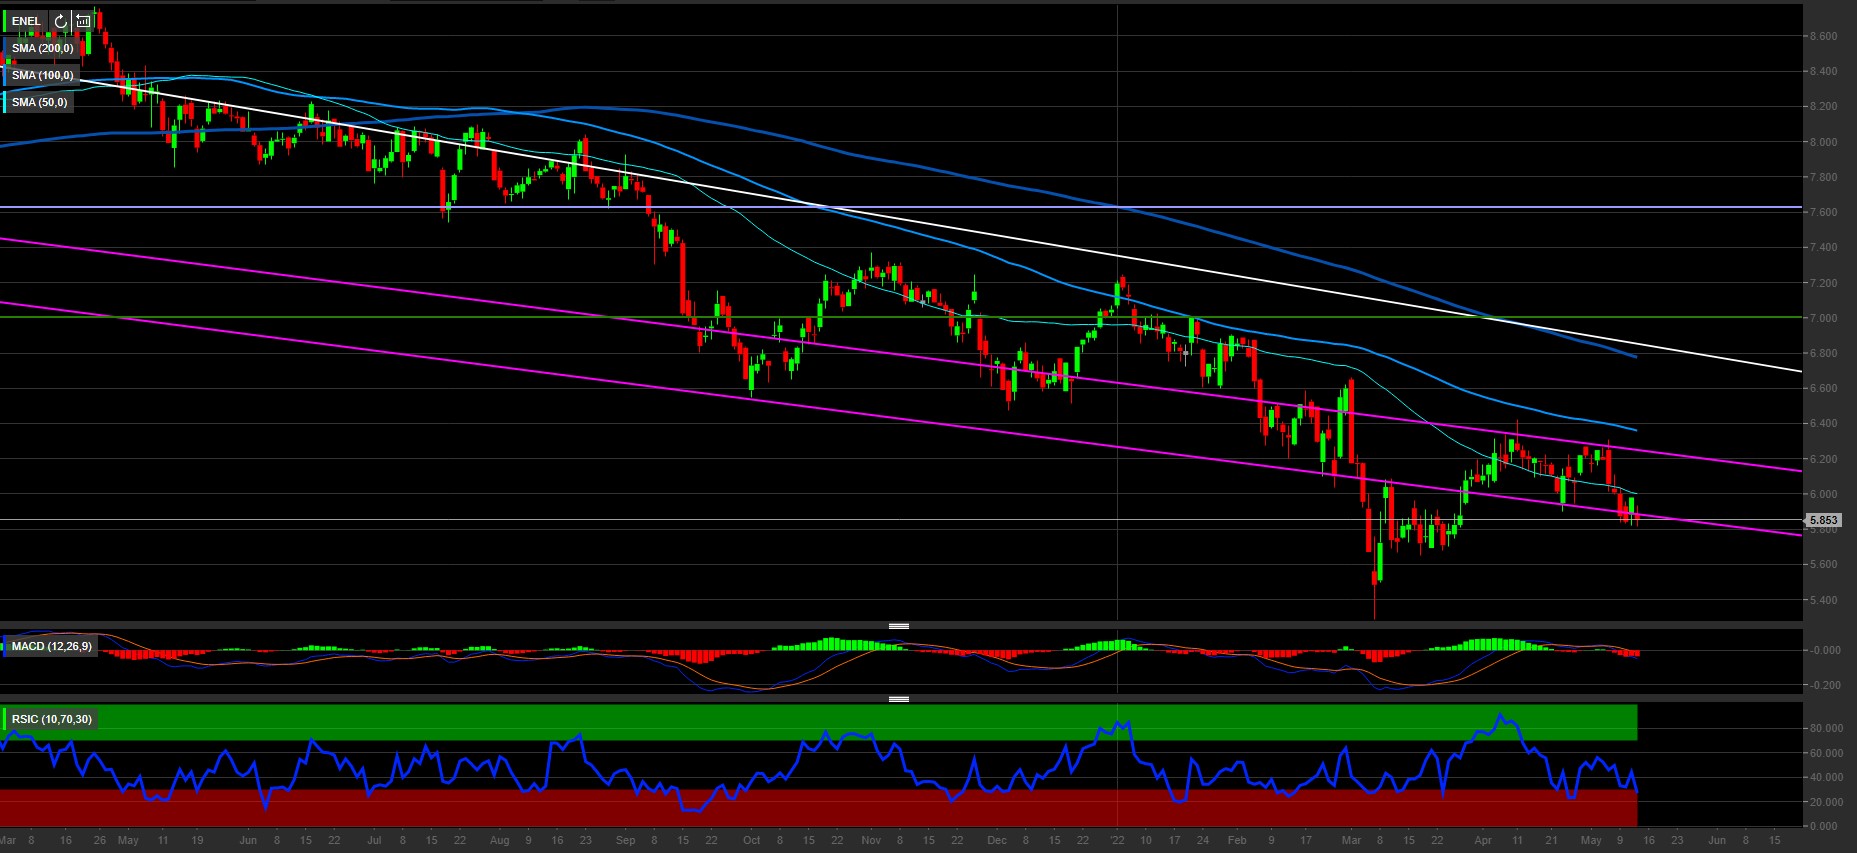This screenshot has width=1857, height=853.
Task: Click the green ENEL color bar
Action: pyautogui.click(x=4, y=21)
